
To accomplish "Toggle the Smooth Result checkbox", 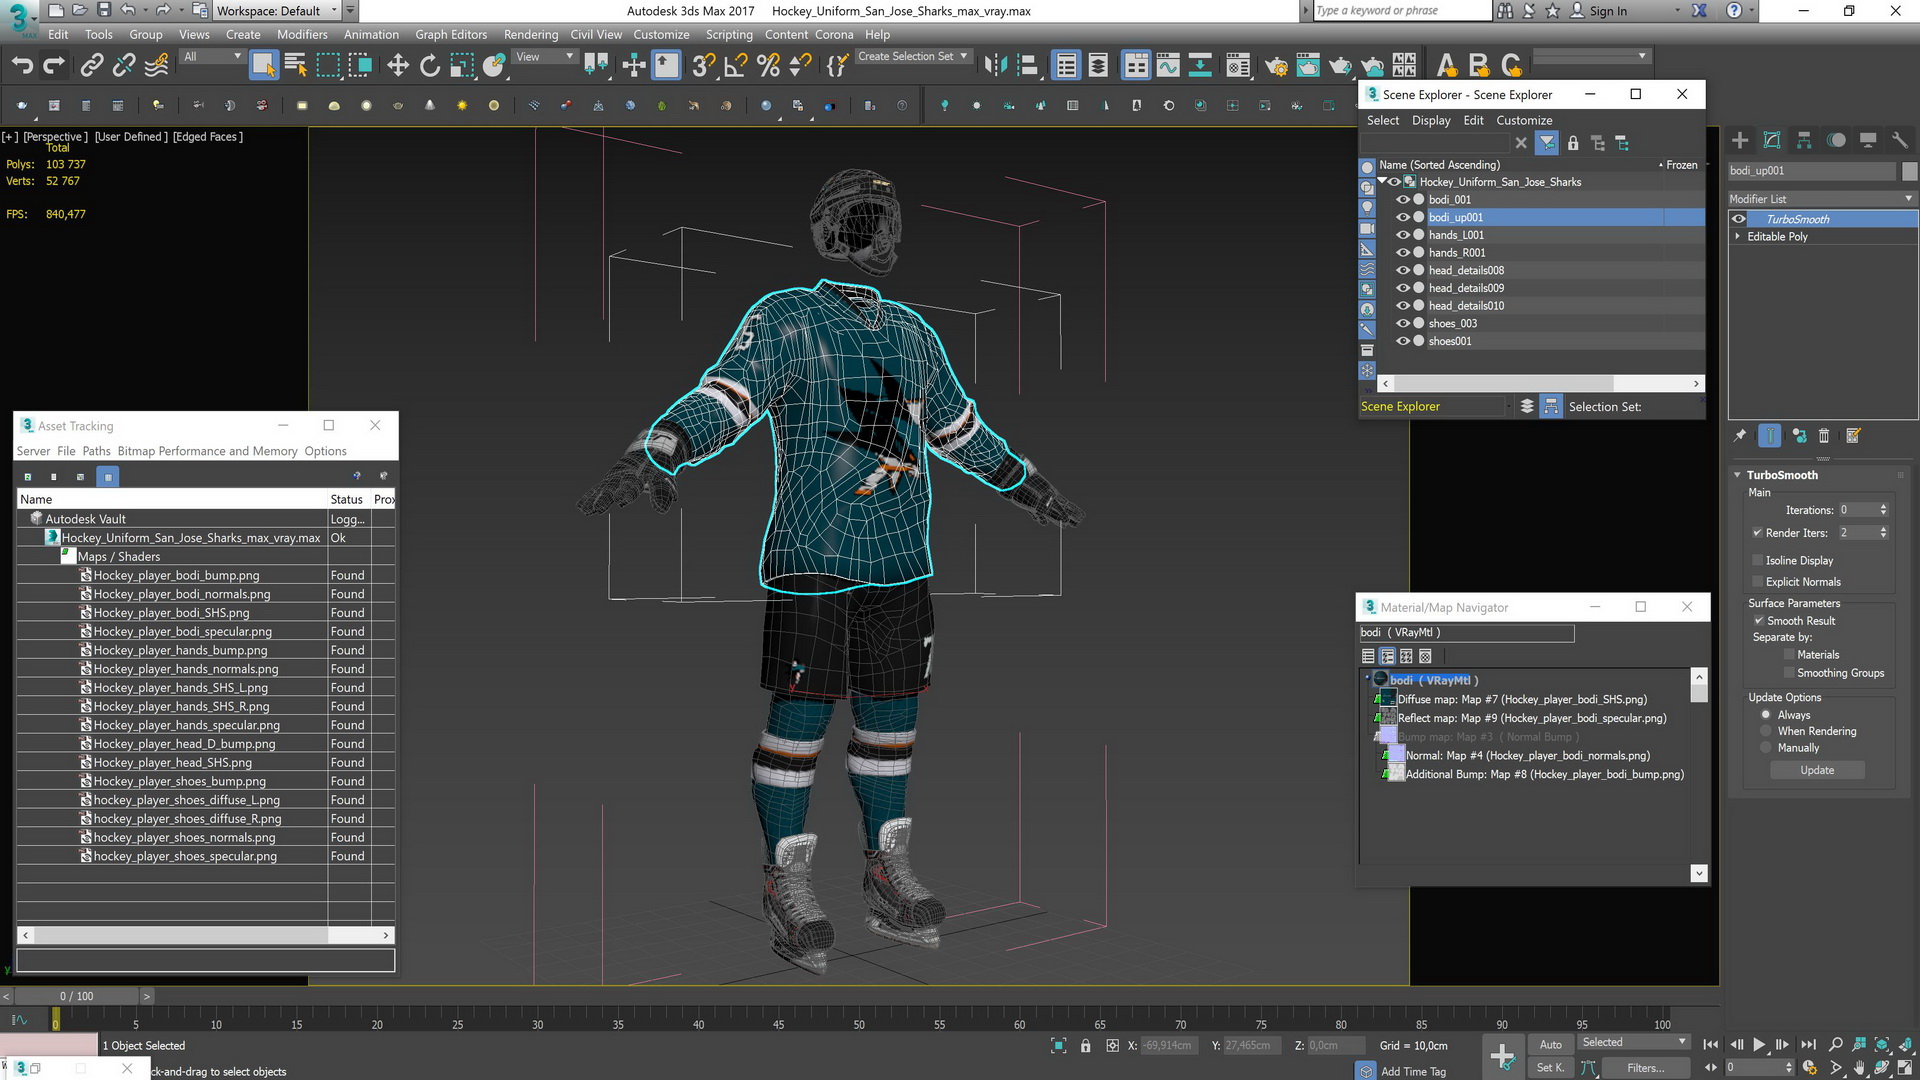I will (1759, 621).
